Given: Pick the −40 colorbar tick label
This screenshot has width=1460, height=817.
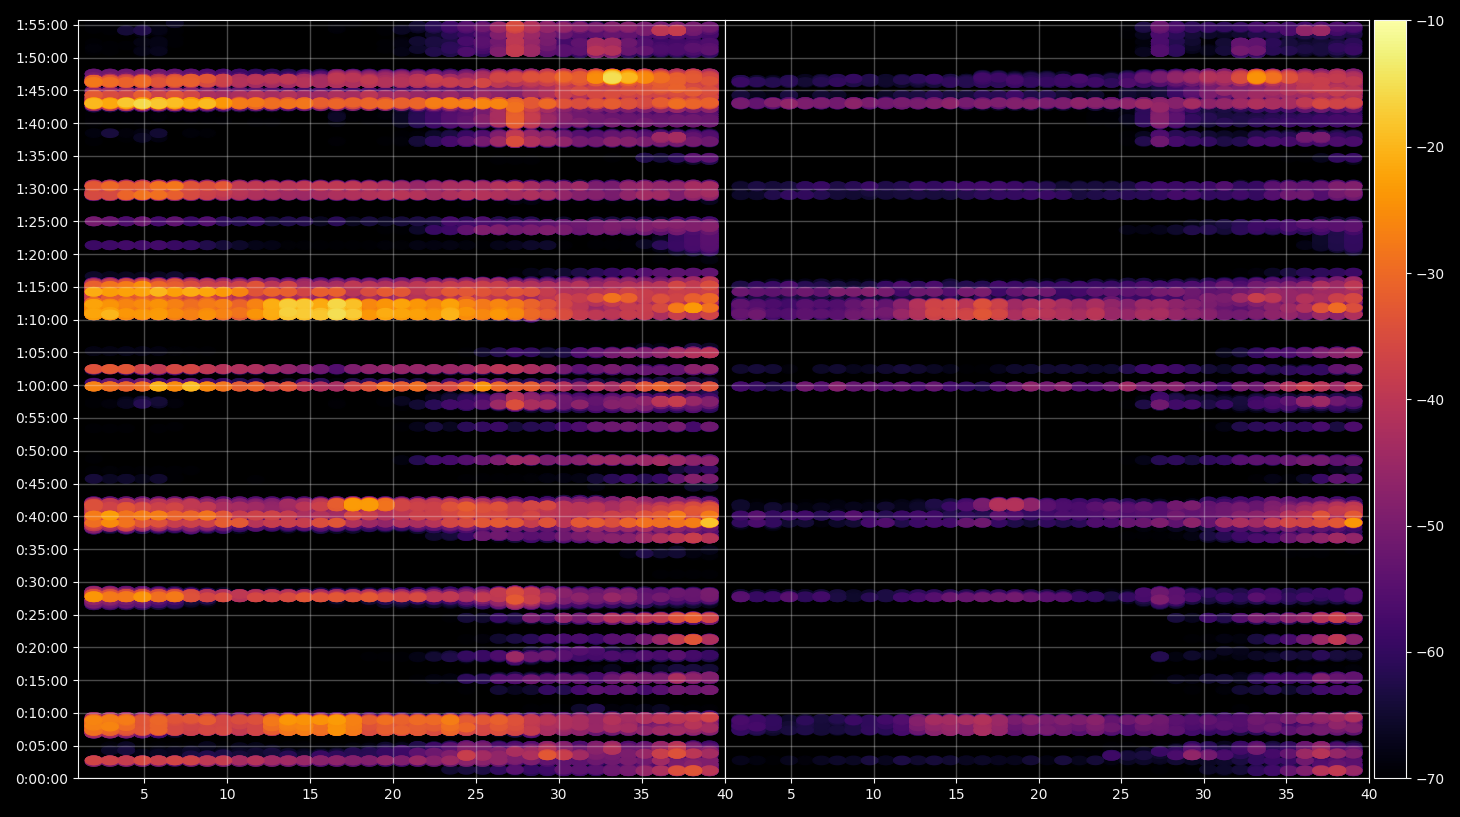Looking at the screenshot, I should pos(1430,400).
